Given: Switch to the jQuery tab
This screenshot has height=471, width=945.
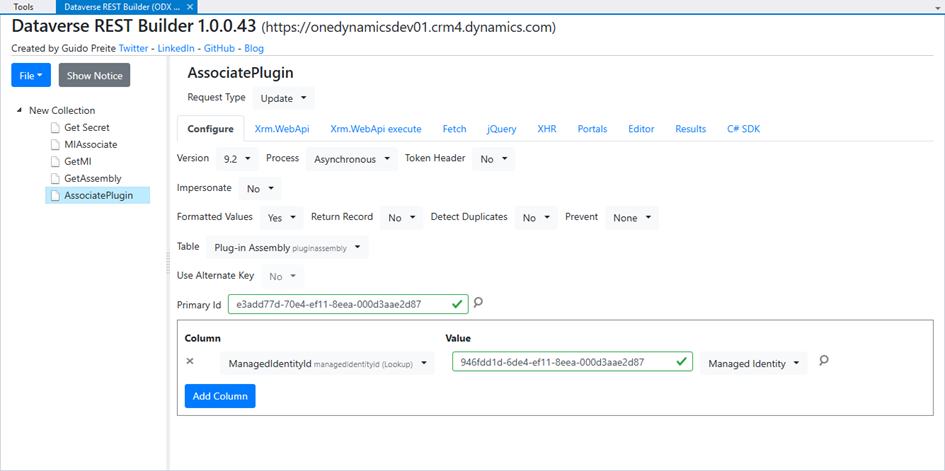Looking at the screenshot, I should [x=501, y=129].
